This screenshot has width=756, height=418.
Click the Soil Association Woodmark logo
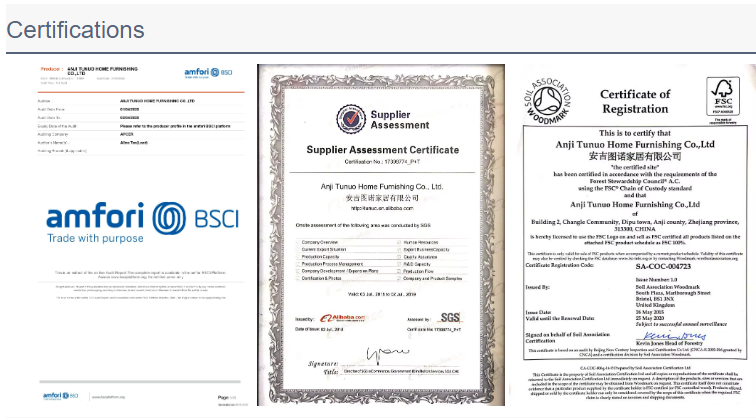(x=547, y=101)
